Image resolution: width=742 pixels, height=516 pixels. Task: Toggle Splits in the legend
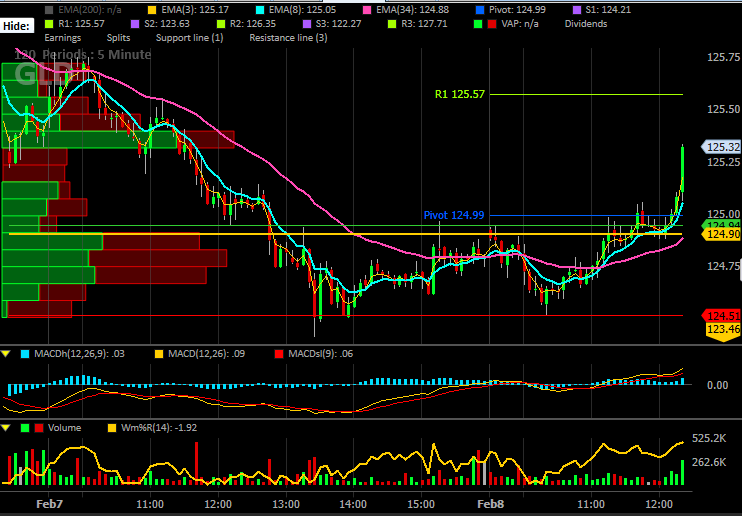[x=118, y=38]
